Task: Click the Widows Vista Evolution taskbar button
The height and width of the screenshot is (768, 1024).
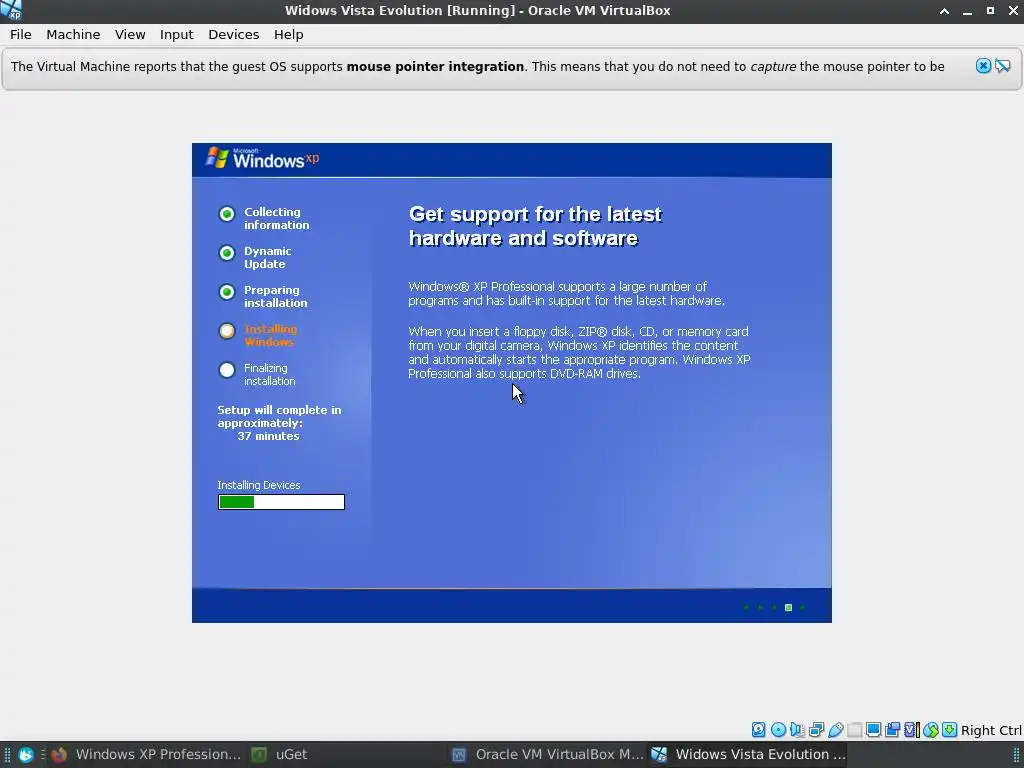Action: click(x=748, y=755)
